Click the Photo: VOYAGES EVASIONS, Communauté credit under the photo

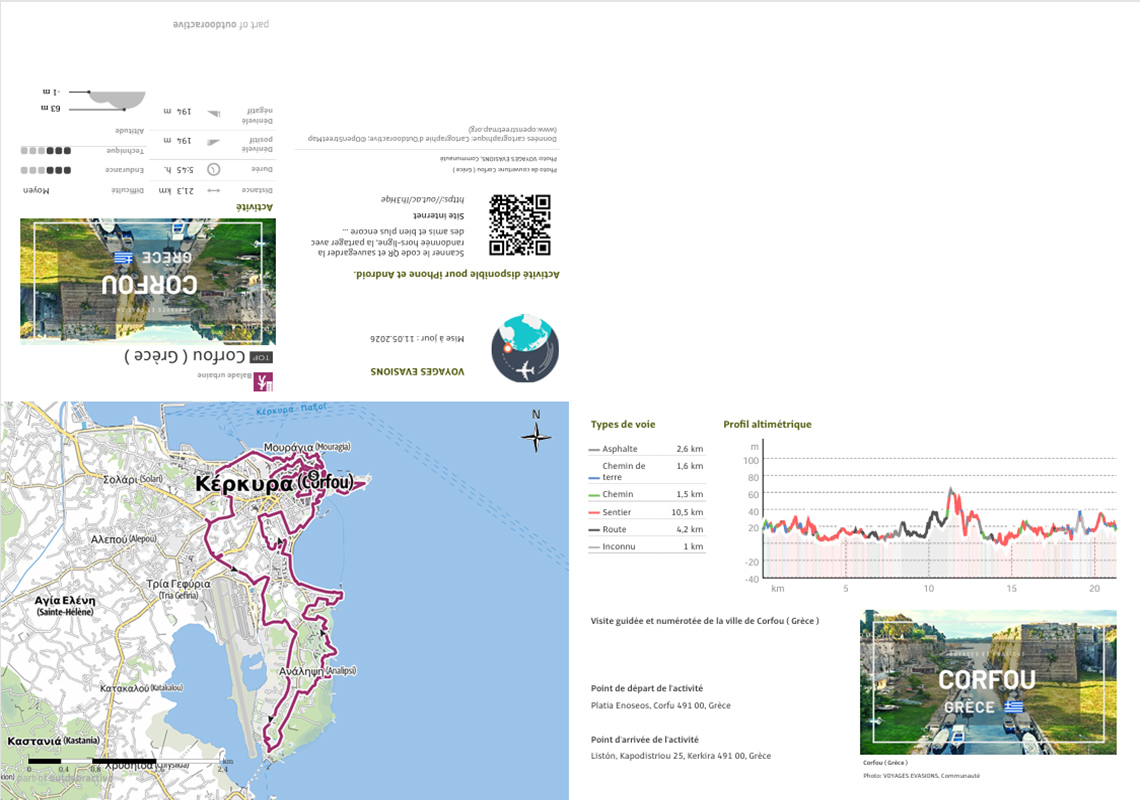coord(921,775)
